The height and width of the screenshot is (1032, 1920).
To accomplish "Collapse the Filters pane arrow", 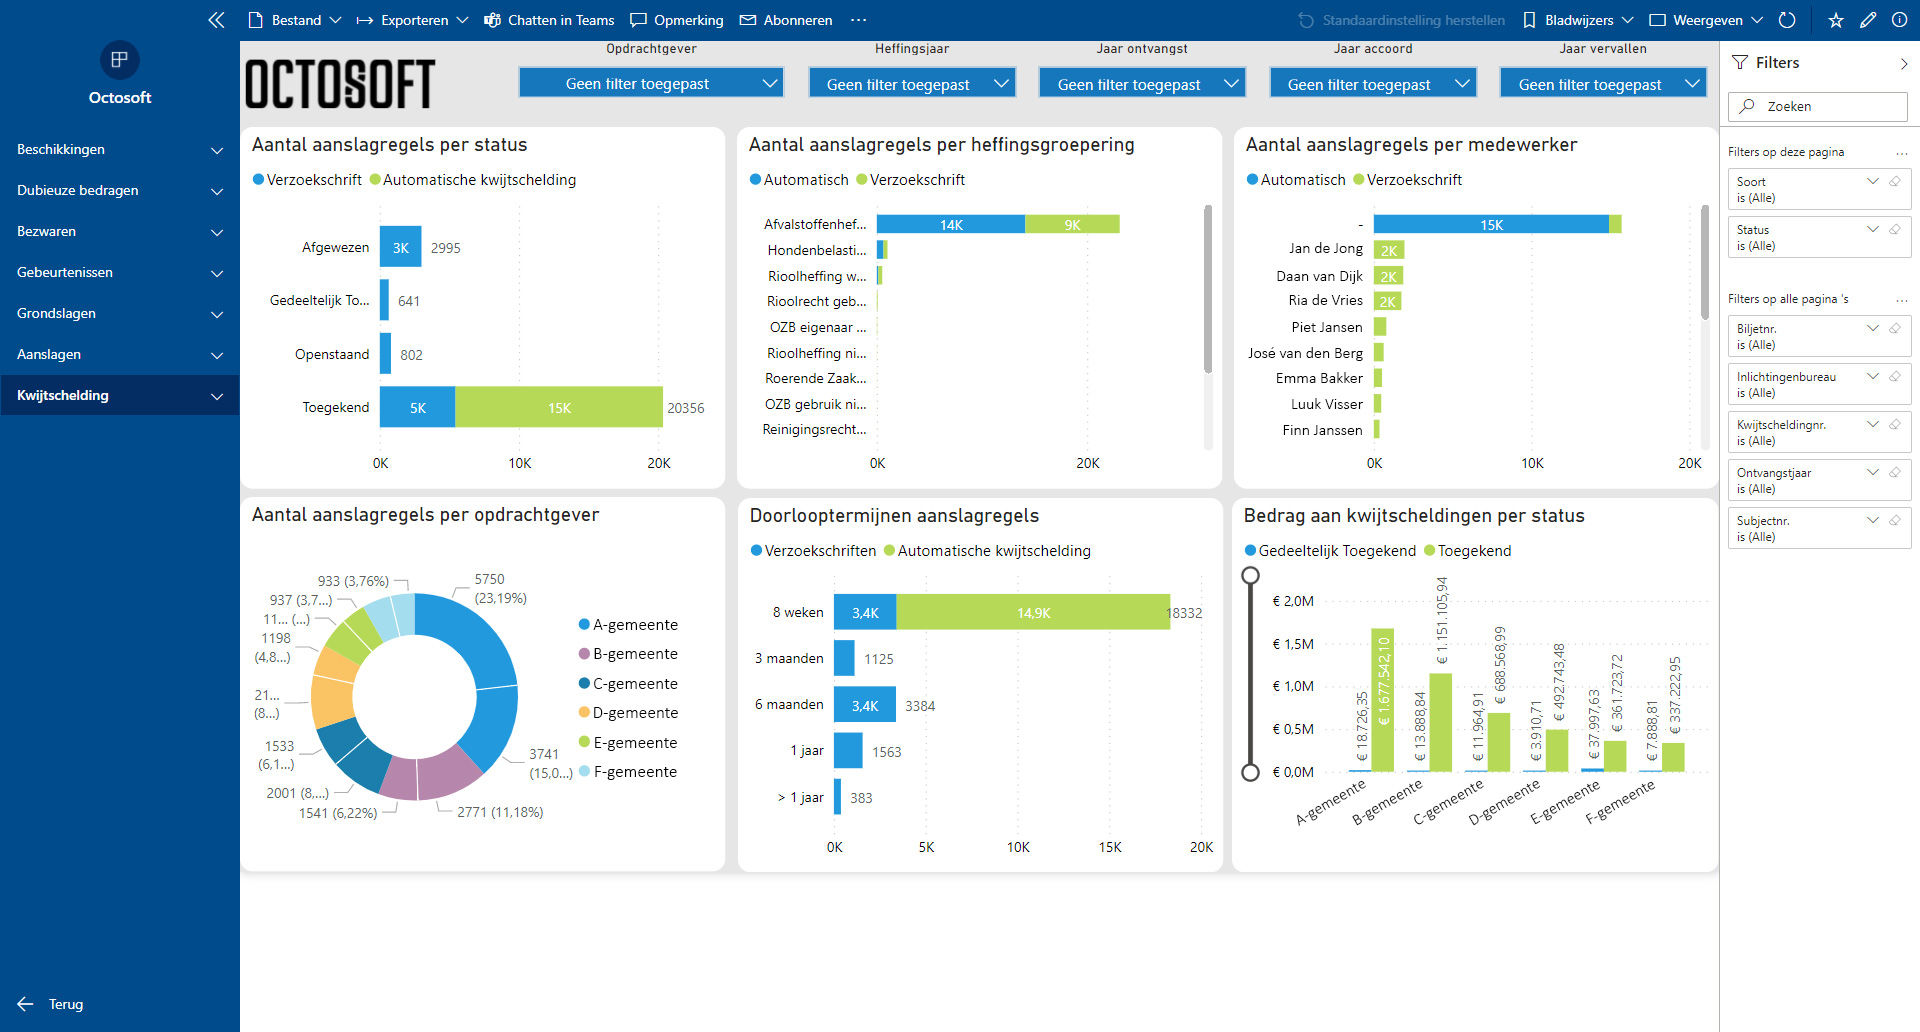I will coord(1903,63).
